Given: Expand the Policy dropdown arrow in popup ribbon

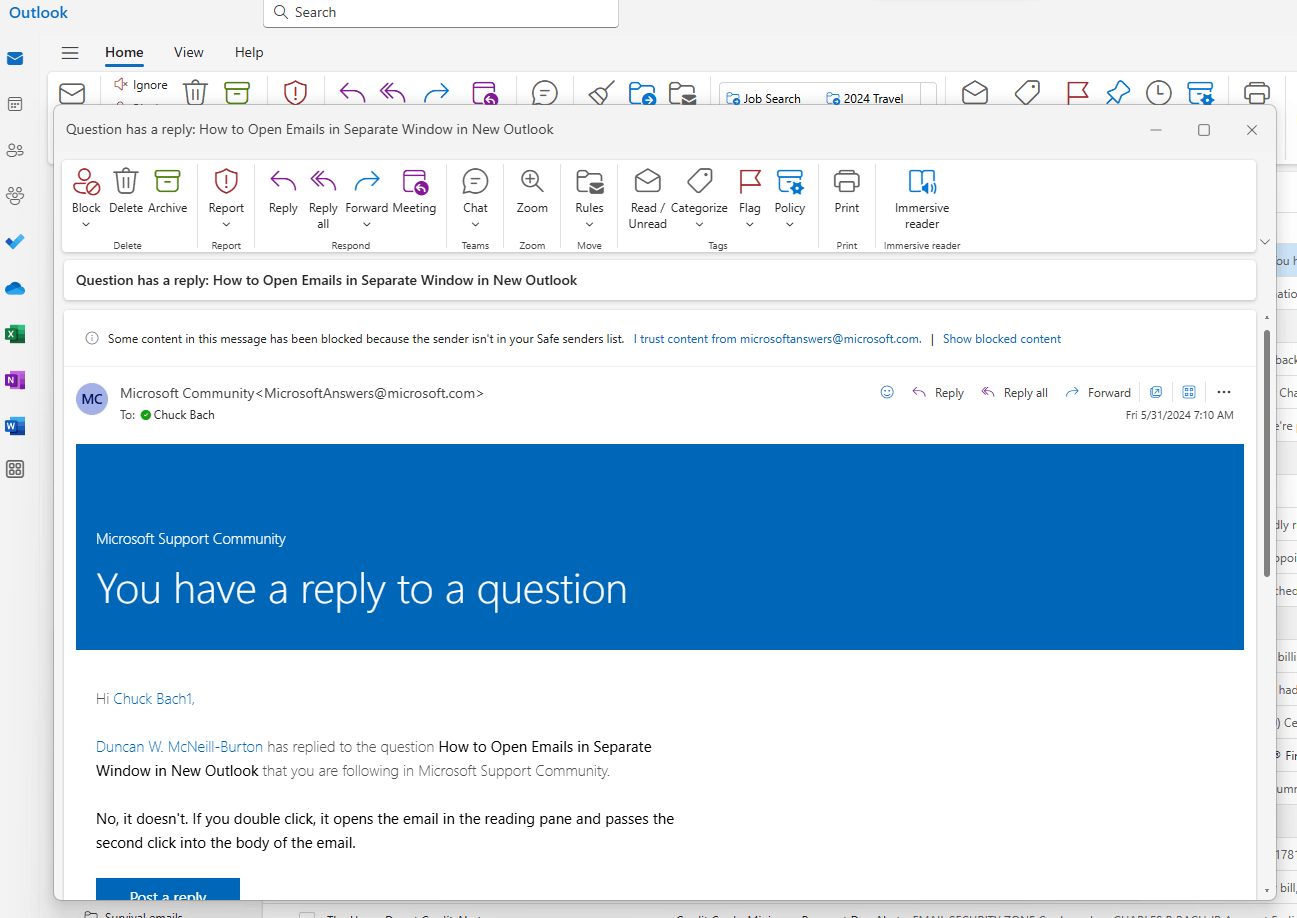Looking at the screenshot, I should point(790,224).
